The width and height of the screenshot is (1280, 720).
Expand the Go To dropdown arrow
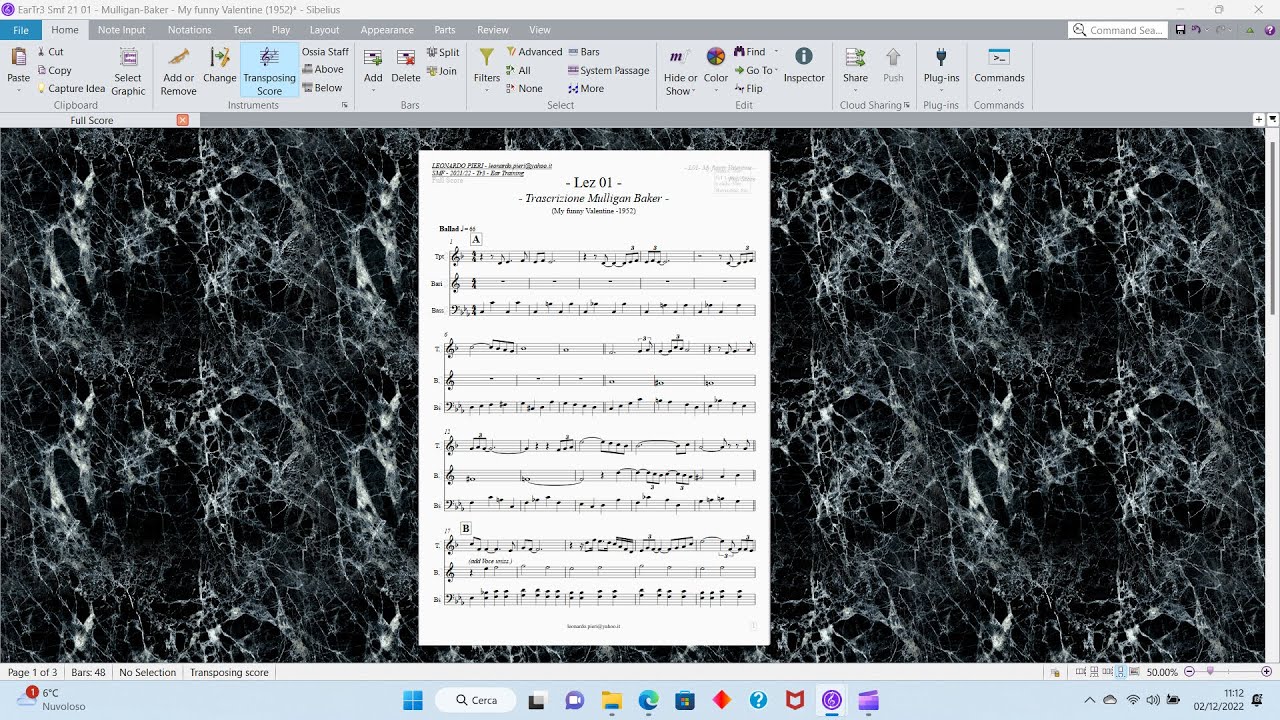coord(776,70)
